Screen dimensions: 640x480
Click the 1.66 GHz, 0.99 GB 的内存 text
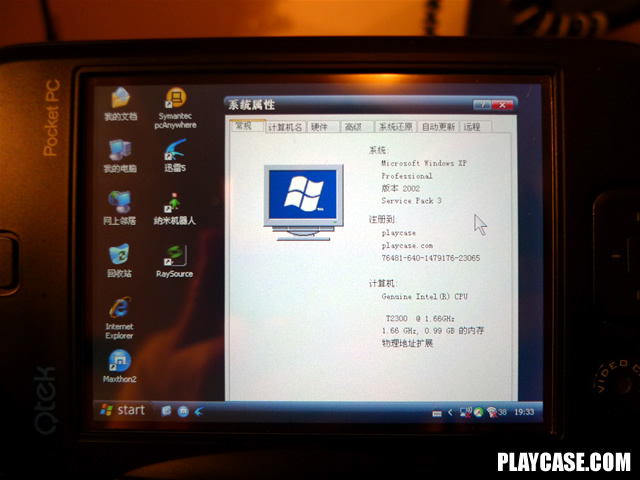pyautogui.click(x=433, y=331)
